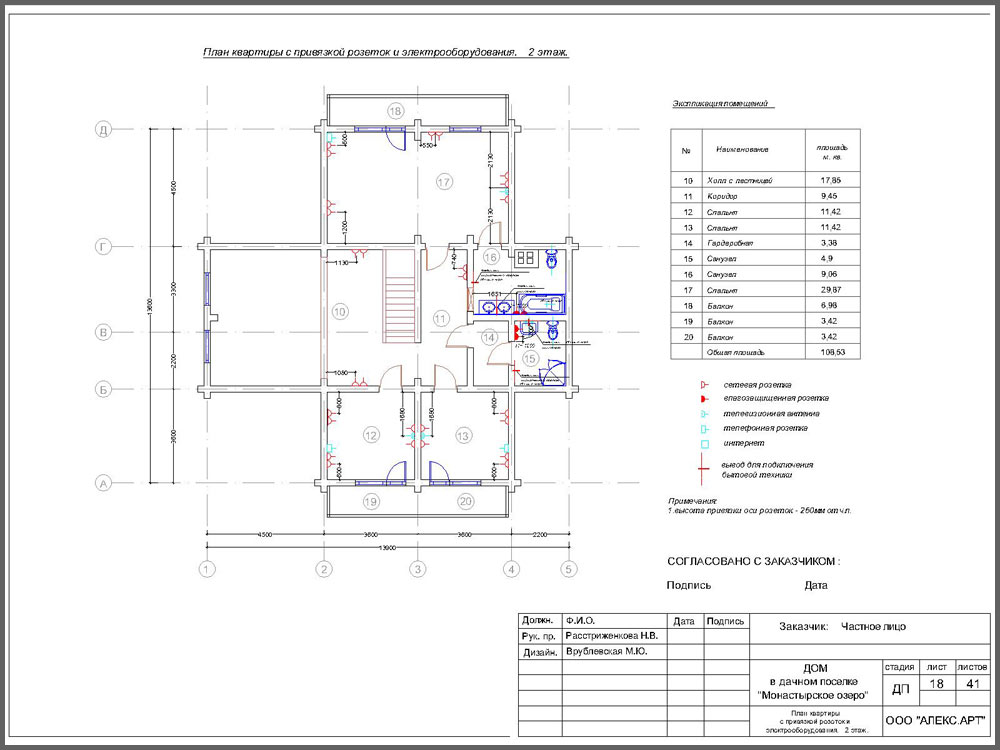Click grid axis bubble 'Б'
The image size is (1000, 750).
pos(103,389)
